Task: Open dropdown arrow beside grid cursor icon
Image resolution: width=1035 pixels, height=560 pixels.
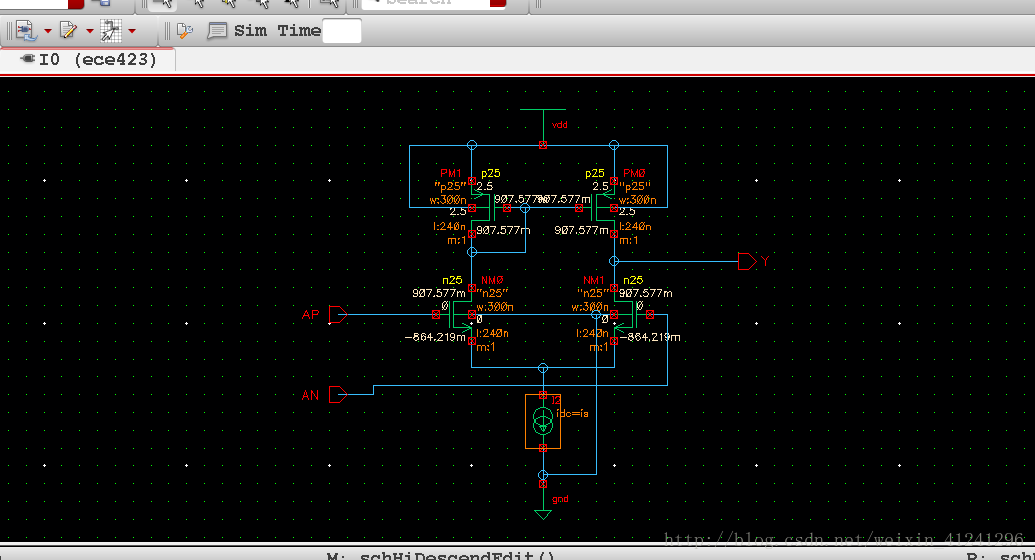Action: (132, 31)
